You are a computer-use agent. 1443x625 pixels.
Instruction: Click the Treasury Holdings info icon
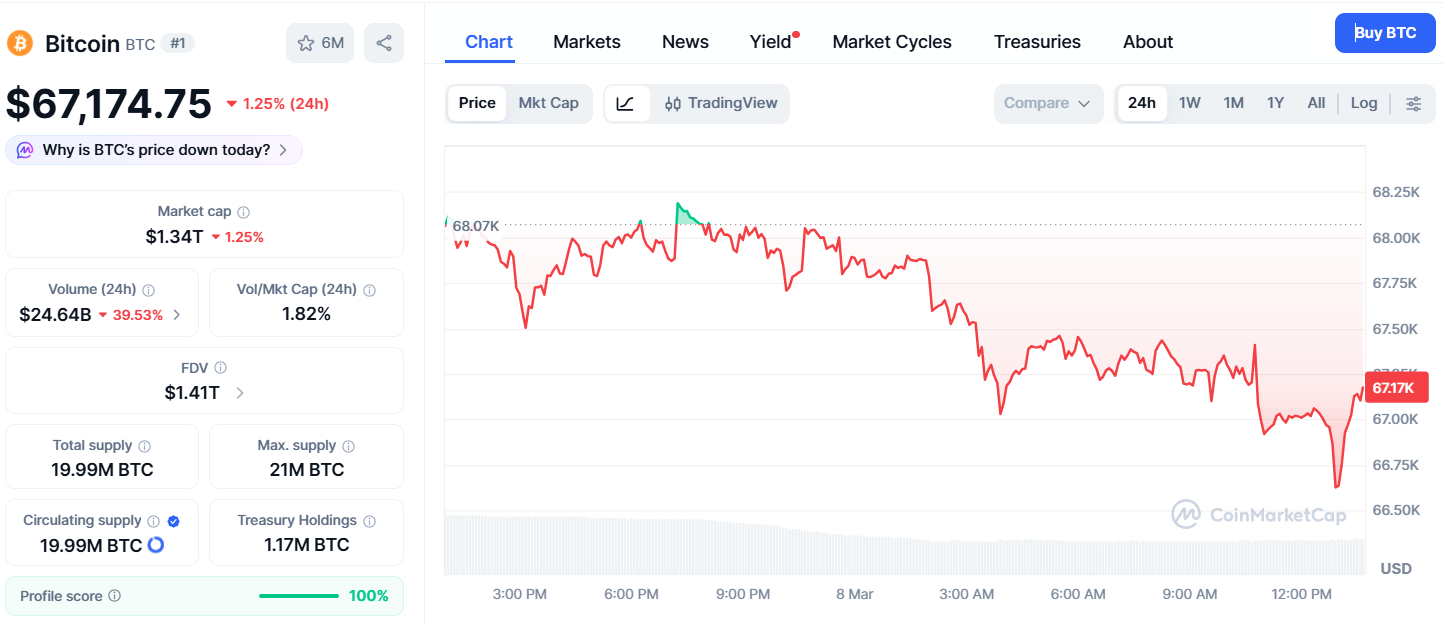pos(370,521)
